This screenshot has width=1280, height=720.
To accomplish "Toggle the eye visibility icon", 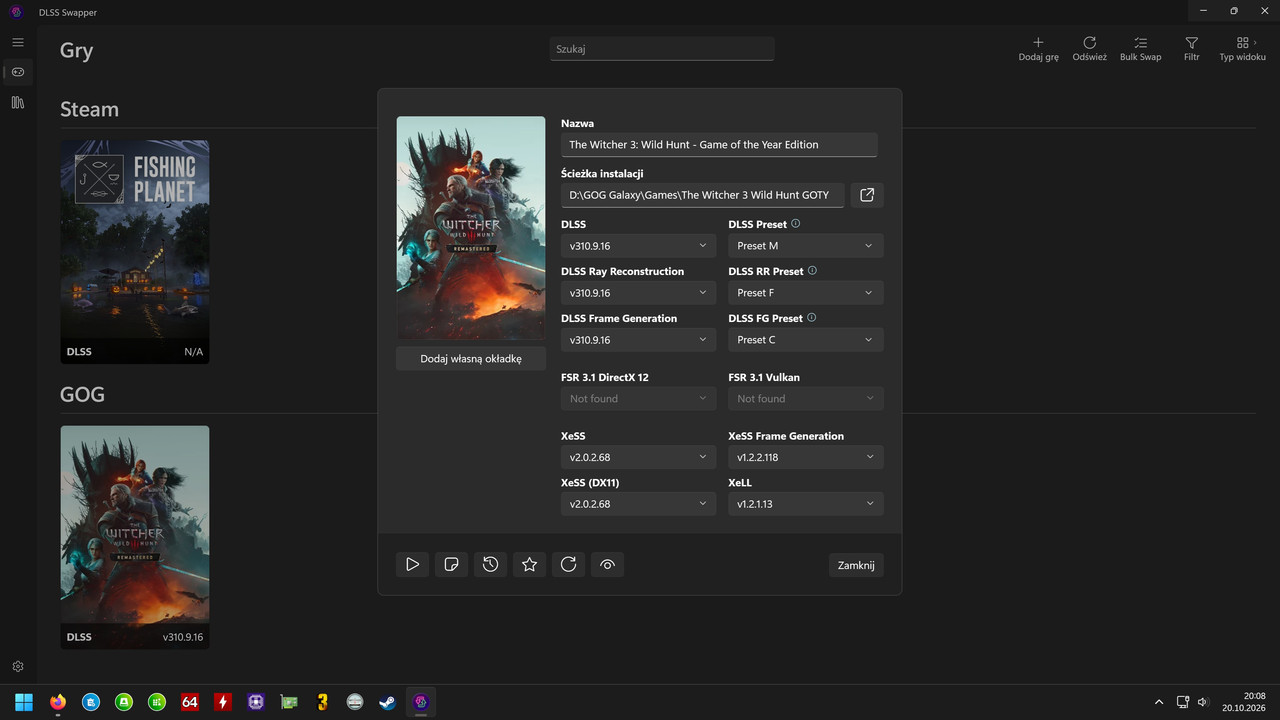I will click(x=607, y=565).
